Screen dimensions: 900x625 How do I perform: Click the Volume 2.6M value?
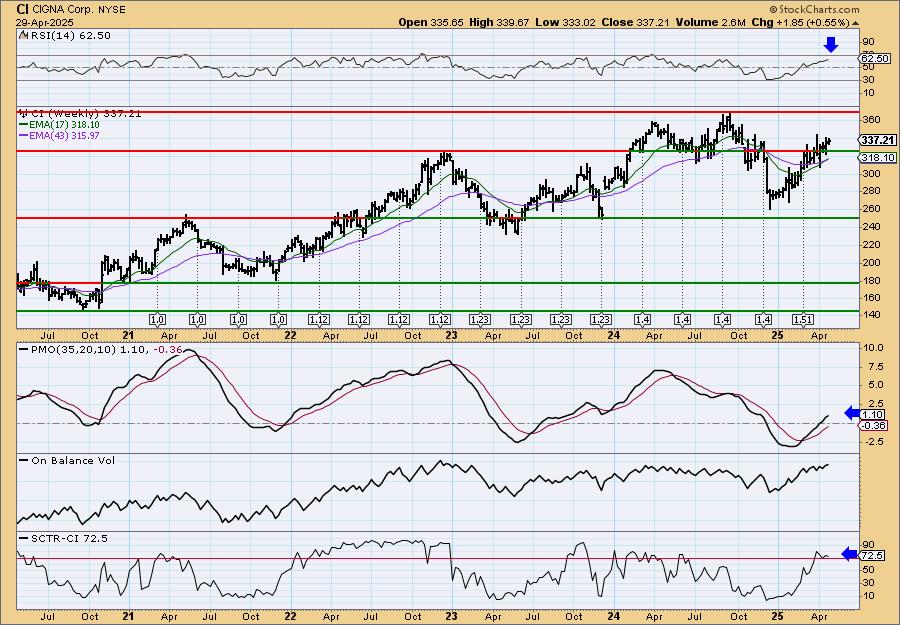click(710, 22)
